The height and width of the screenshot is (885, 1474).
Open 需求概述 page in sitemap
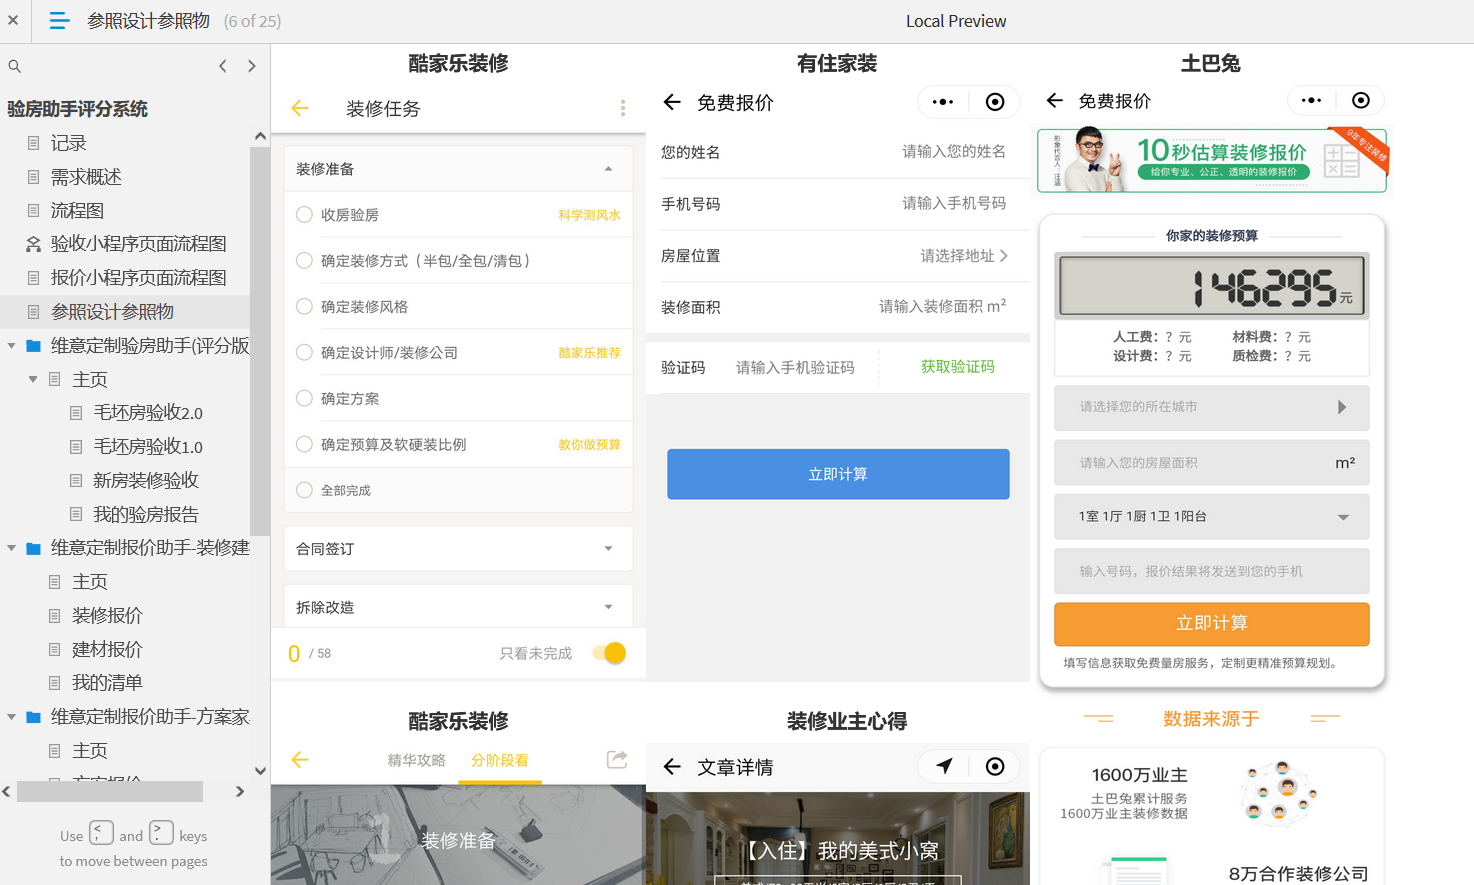point(86,177)
